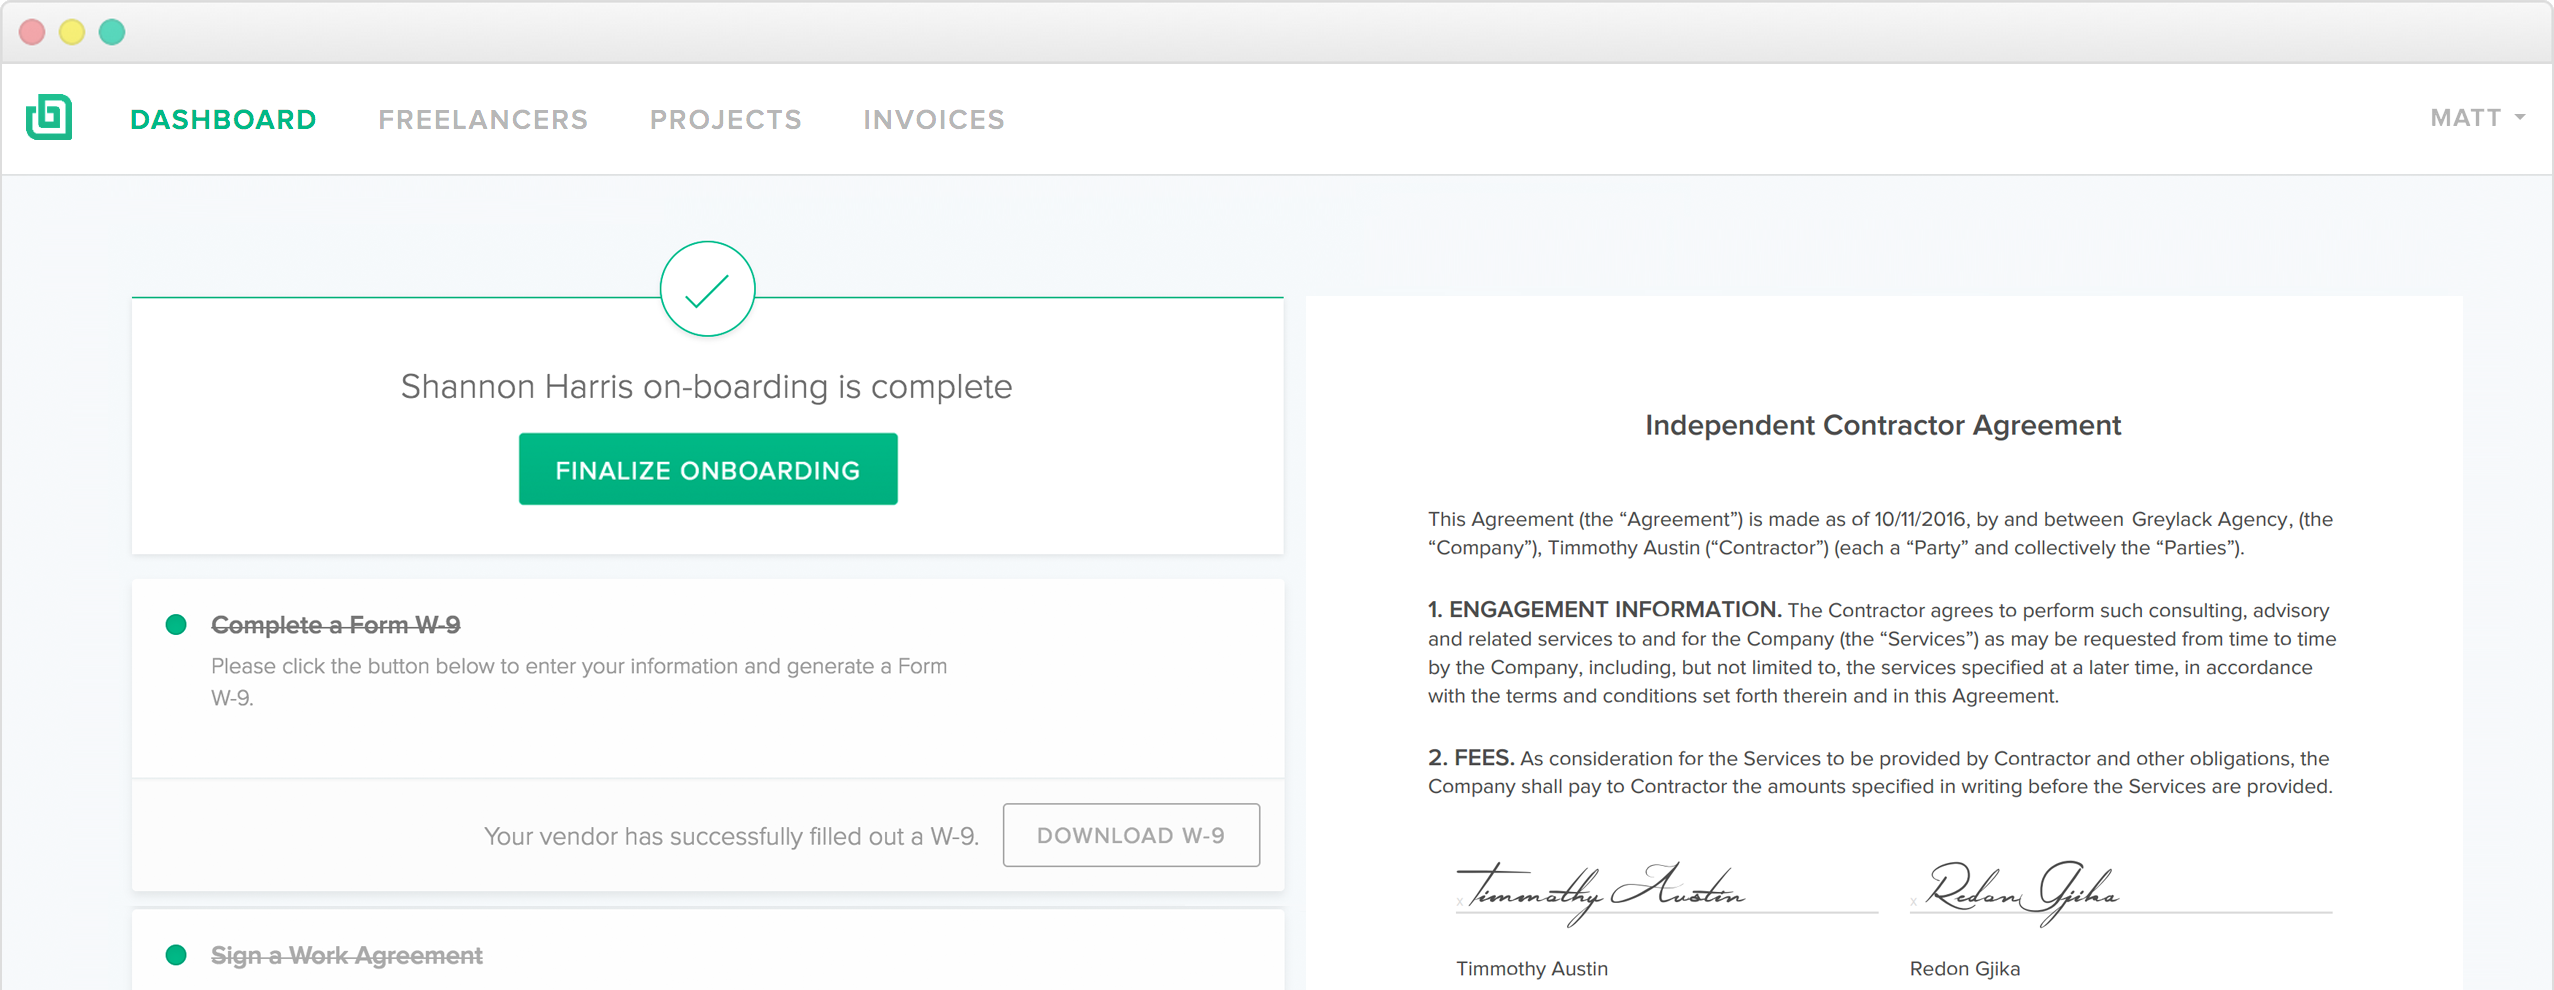Select the Sign a Work Agreement step title
The image size is (2554, 990).
[x=346, y=955]
